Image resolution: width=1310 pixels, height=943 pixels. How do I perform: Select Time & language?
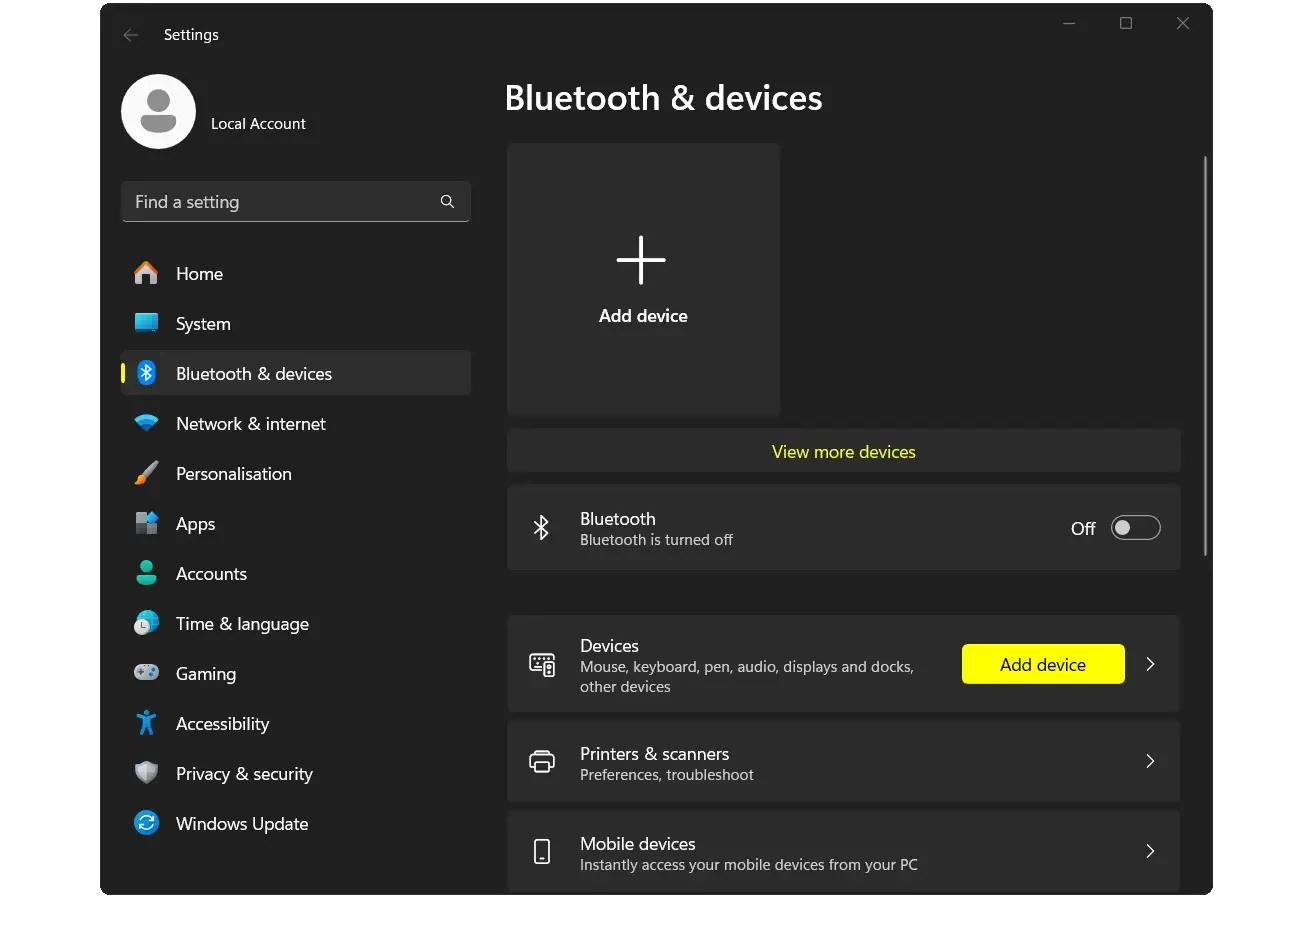tap(296, 623)
